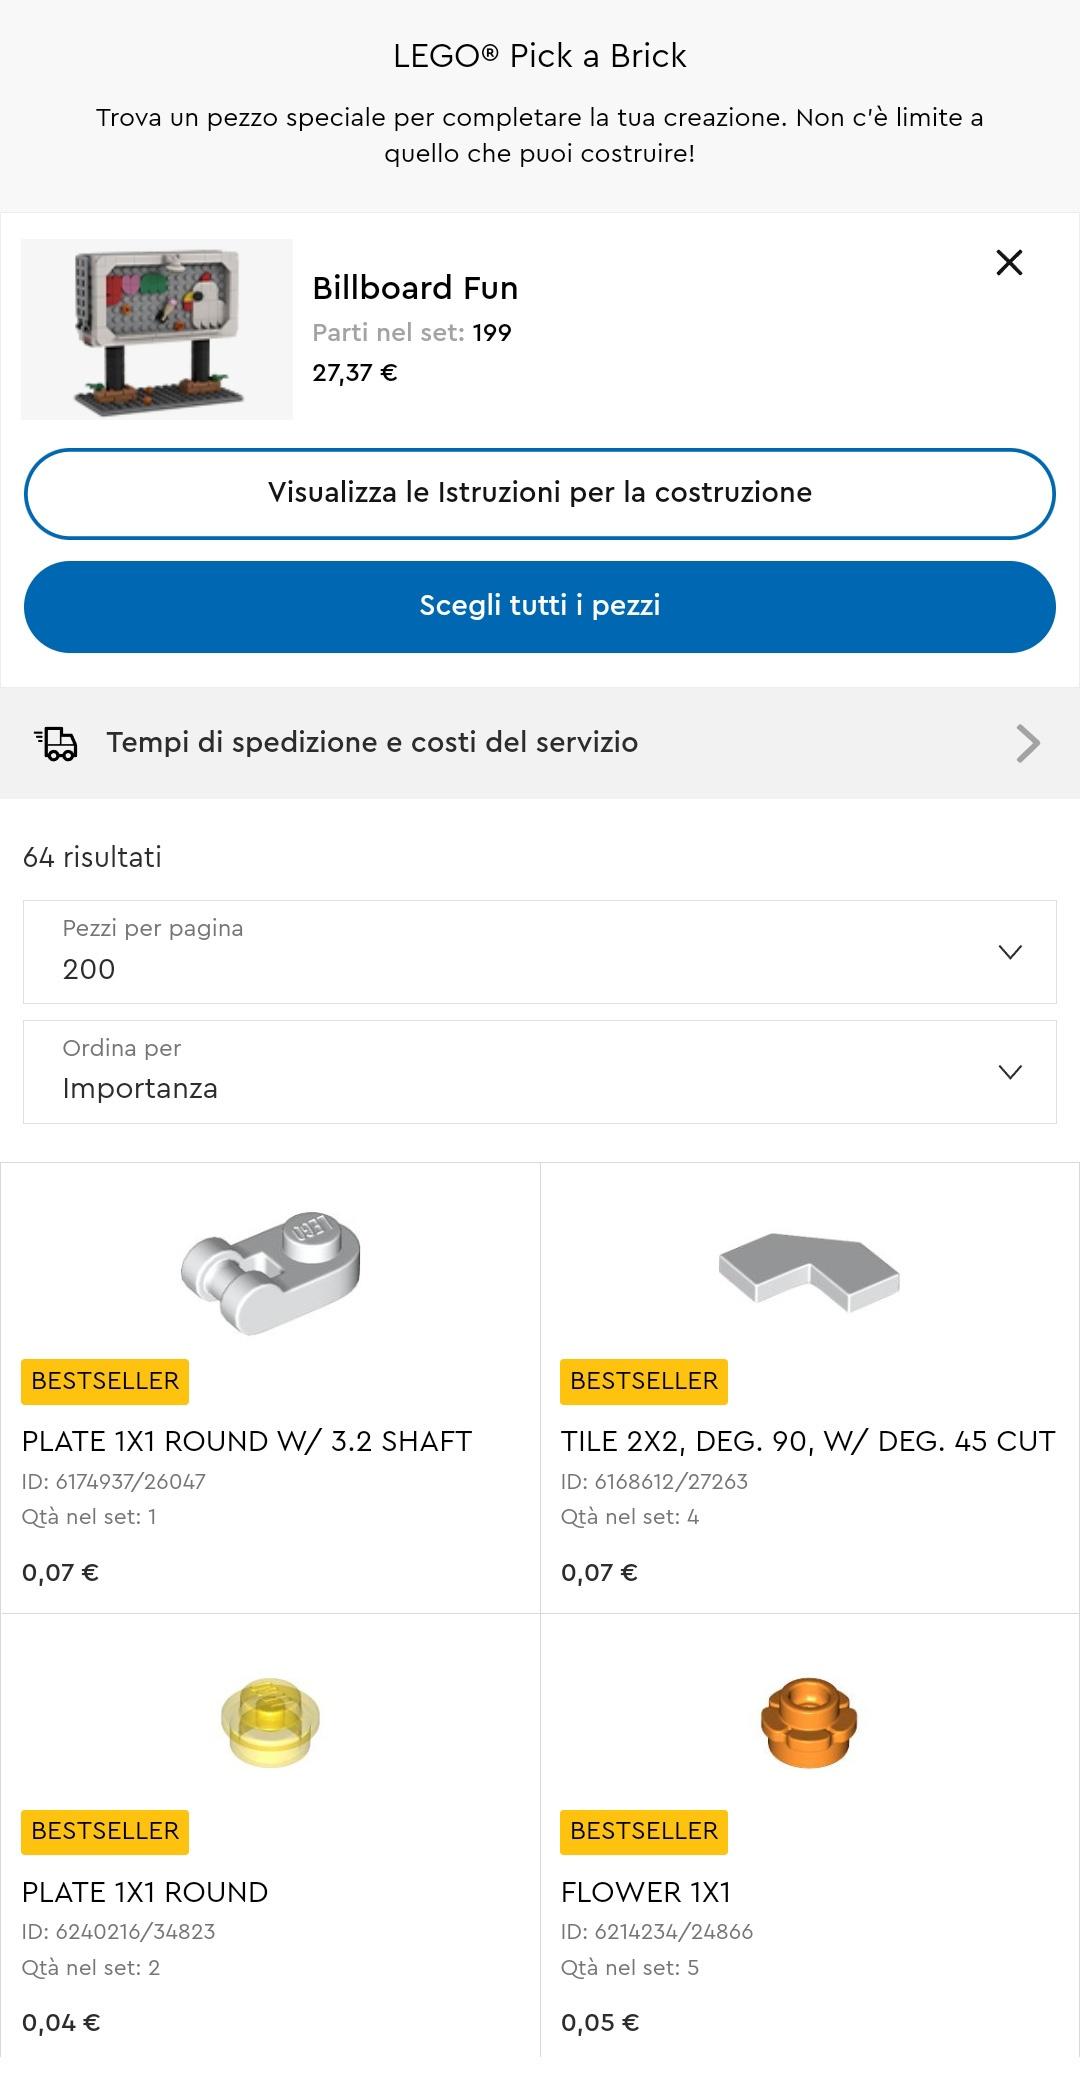Screen dimensions: 1080x2080
Task: Open the Ordina per Importanza dropdown
Action: pos(540,1072)
